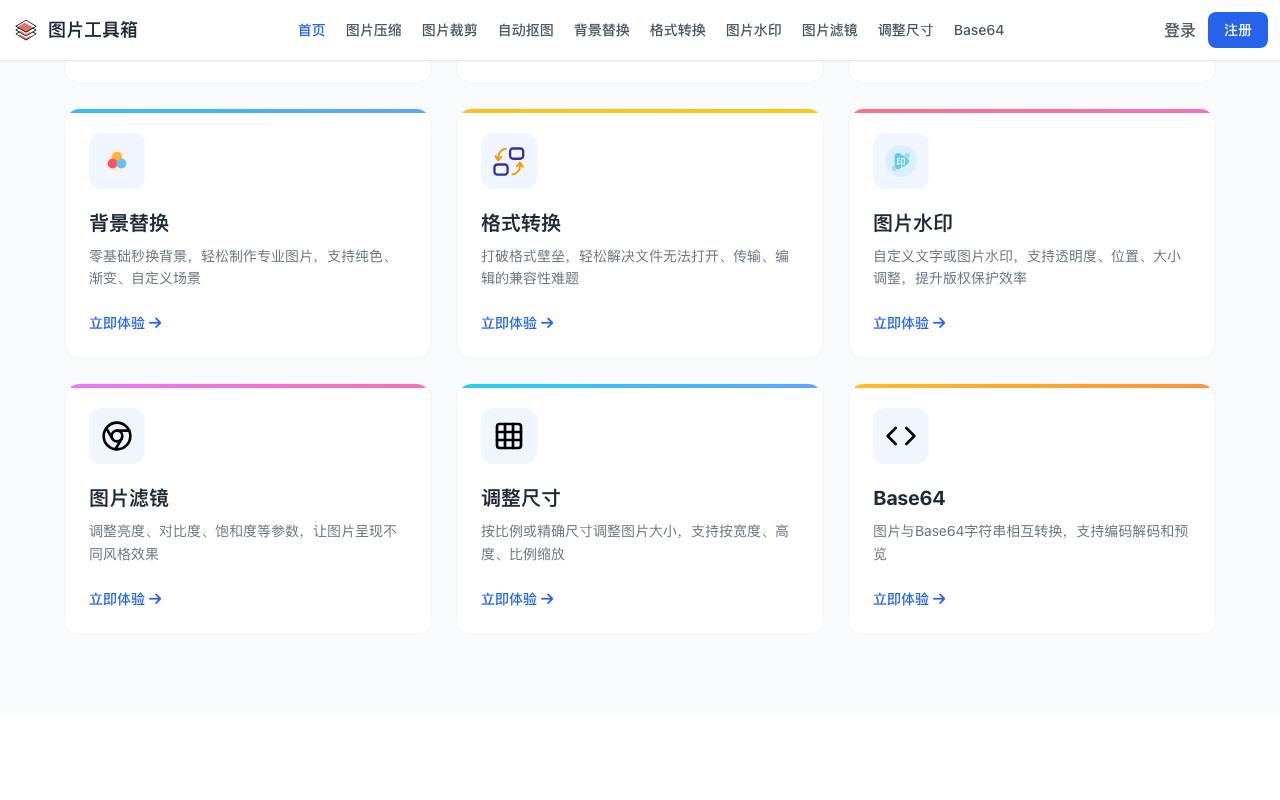Click the 格式转换 swap arrows icon
Screen dimensions: 1280x800
tap(509, 161)
